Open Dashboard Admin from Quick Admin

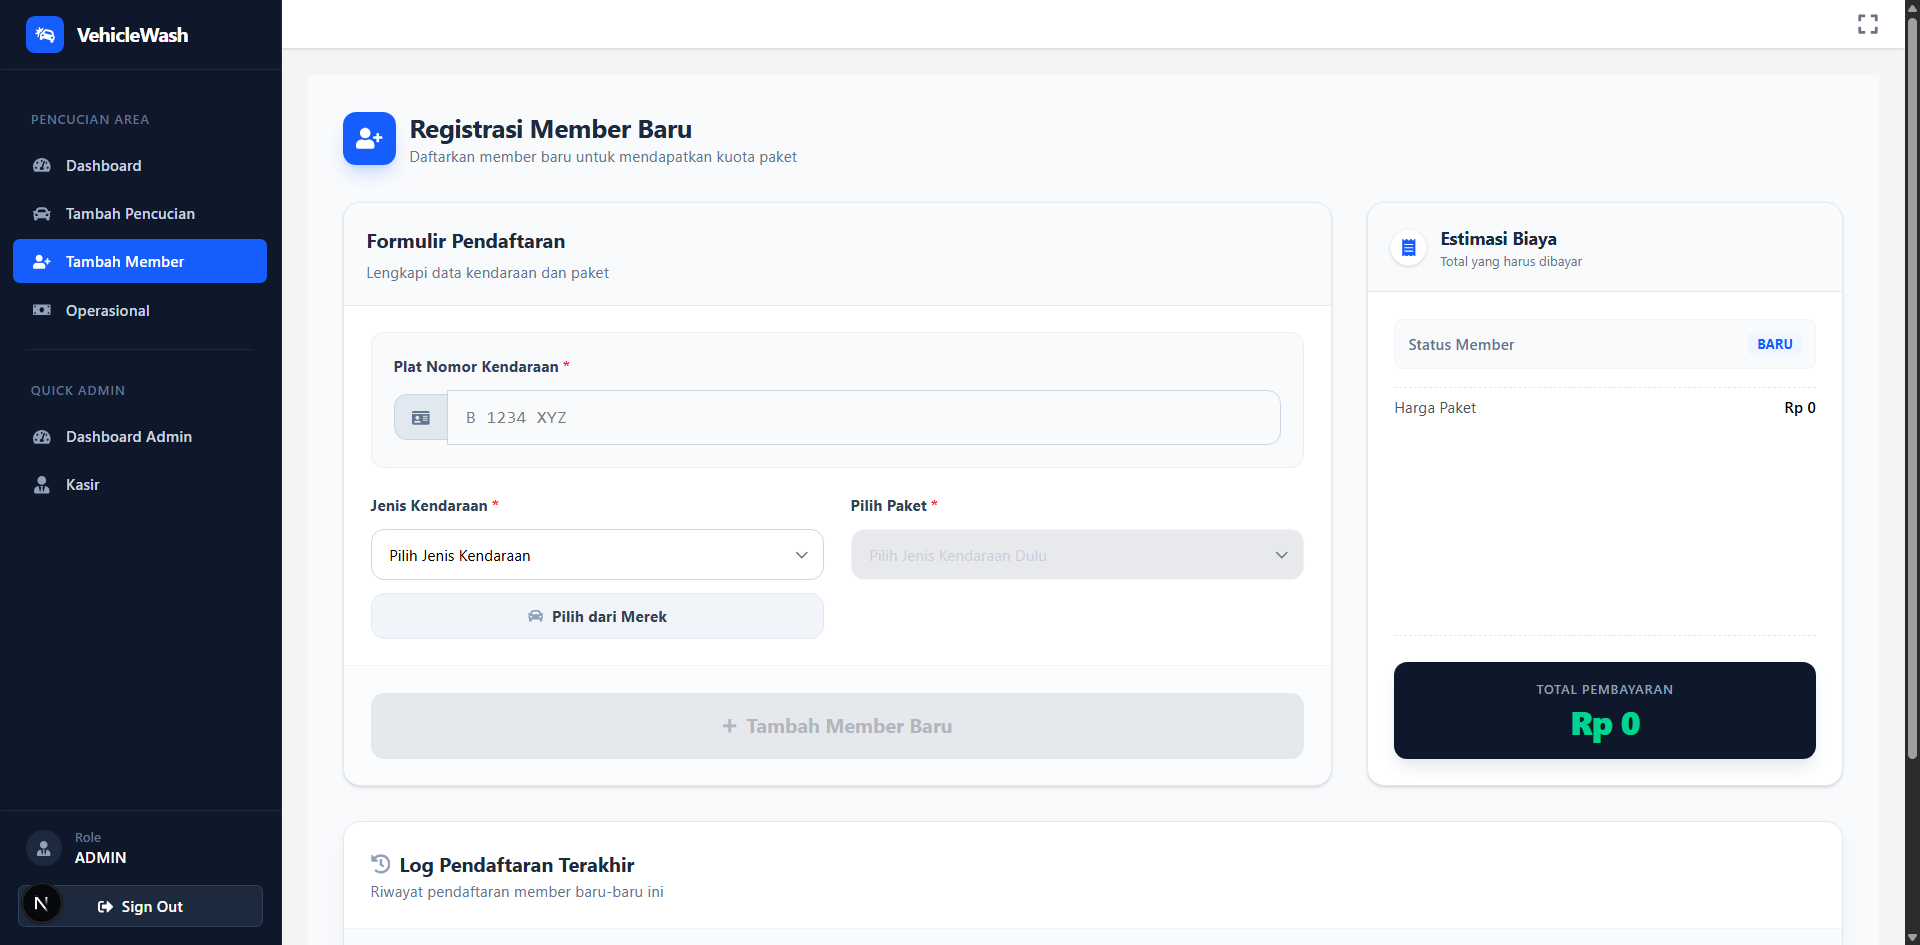click(x=128, y=437)
